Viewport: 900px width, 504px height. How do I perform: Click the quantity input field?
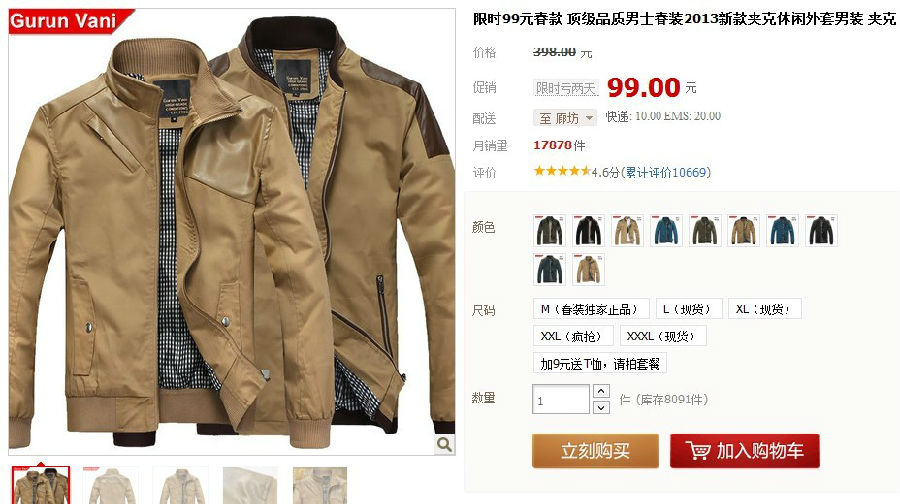coord(561,400)
